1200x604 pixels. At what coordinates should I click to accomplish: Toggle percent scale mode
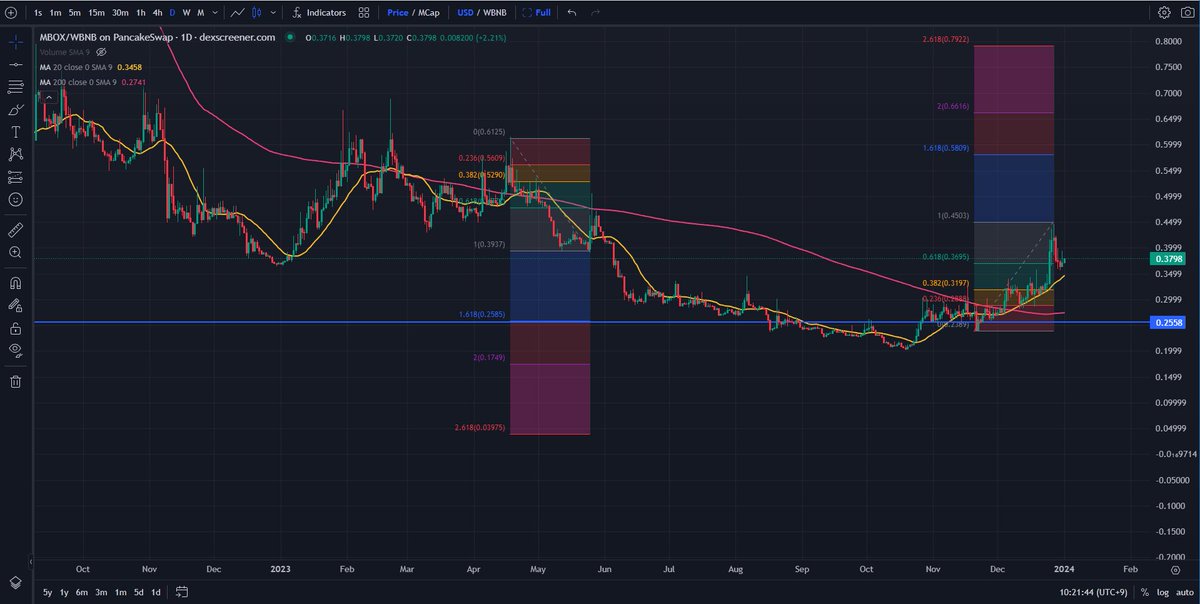[x=1145, y=592]
